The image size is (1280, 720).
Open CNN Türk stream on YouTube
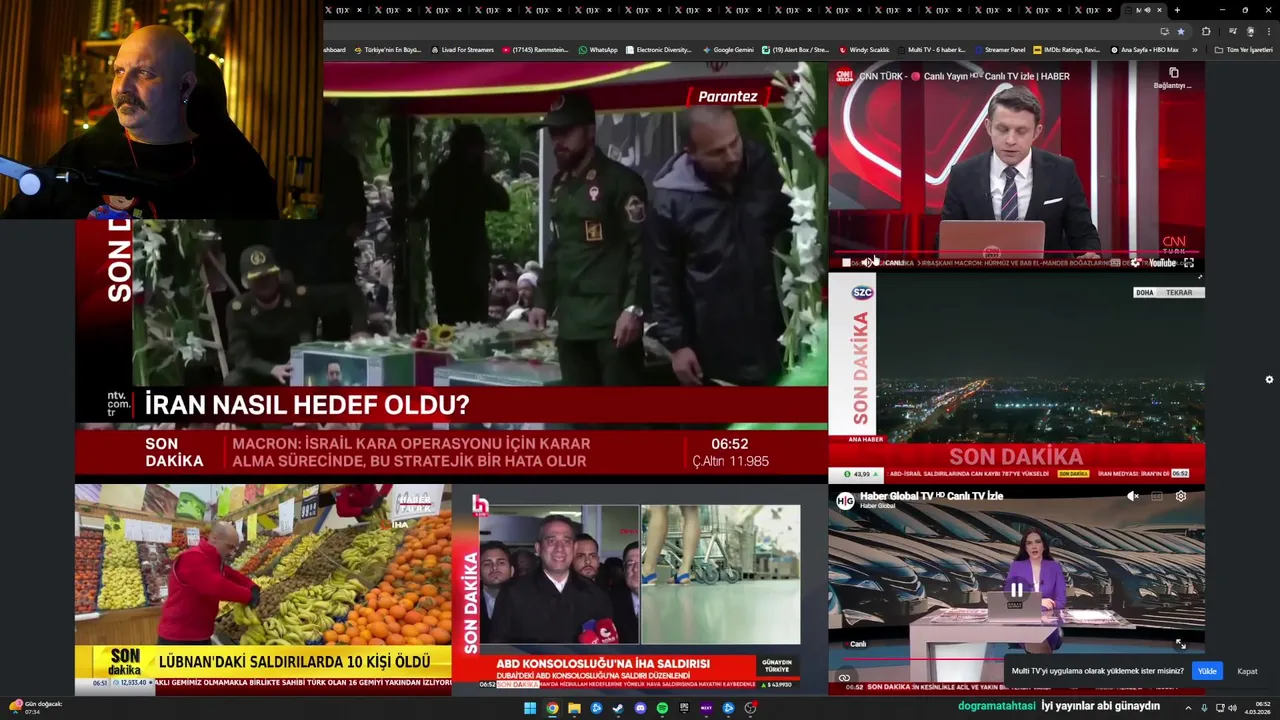(1162, 263)
